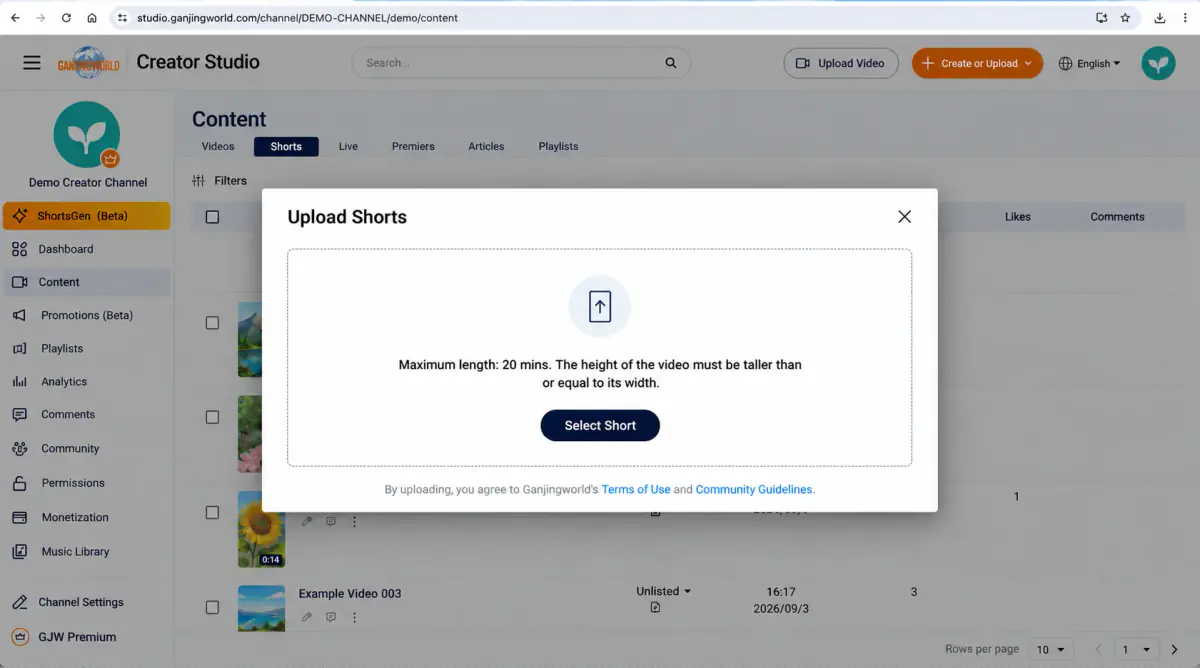This screenshot has width=1200, height=668.
Task: Click the GanJingWorld logo
Action: point(88,62)
